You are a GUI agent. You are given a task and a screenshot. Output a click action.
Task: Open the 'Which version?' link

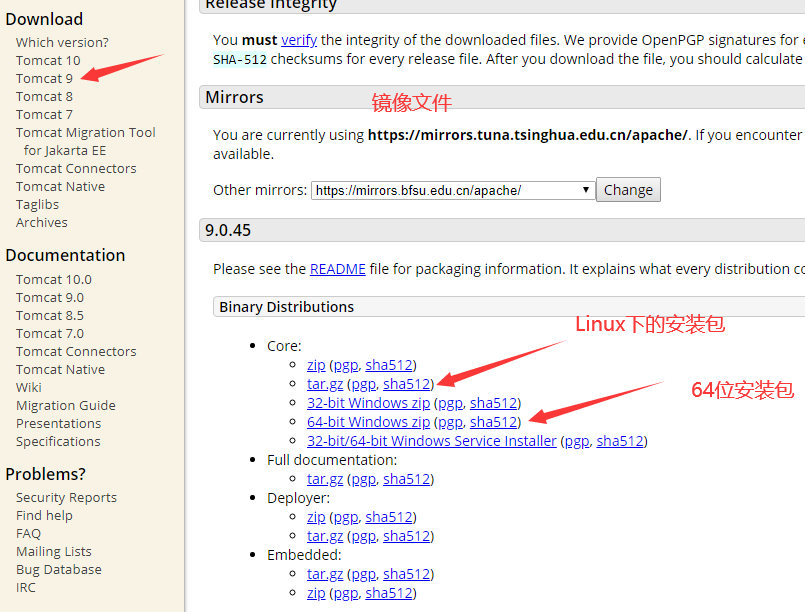pos(62,42)
